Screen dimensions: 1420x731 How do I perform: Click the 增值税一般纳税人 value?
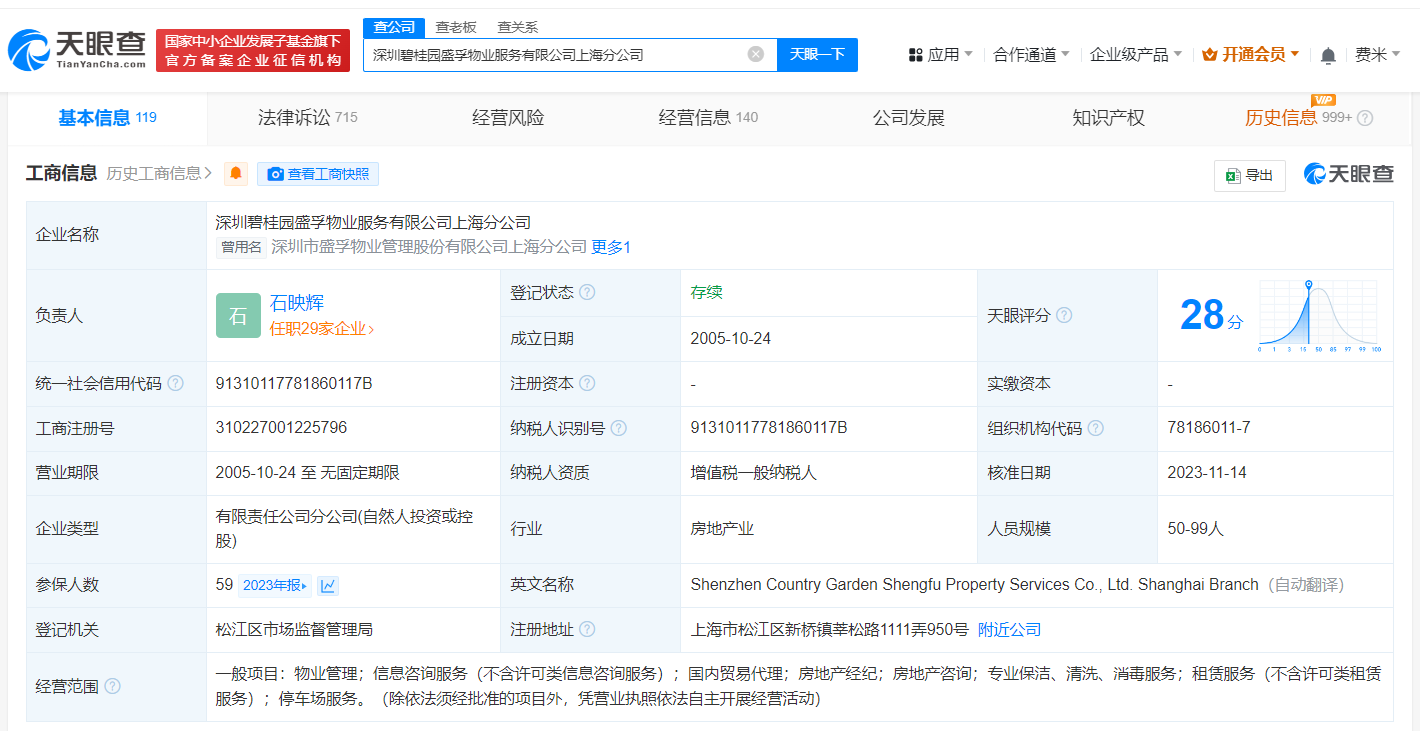tap(753, 473)
